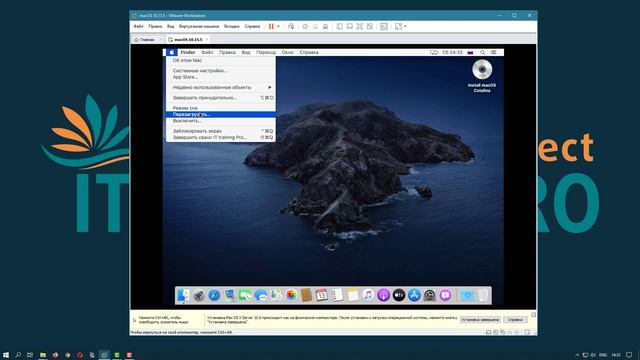Click the Apple logo in macOS menu bar
Viewport: 640px width, 360px height.
click(x=172, y=52)
